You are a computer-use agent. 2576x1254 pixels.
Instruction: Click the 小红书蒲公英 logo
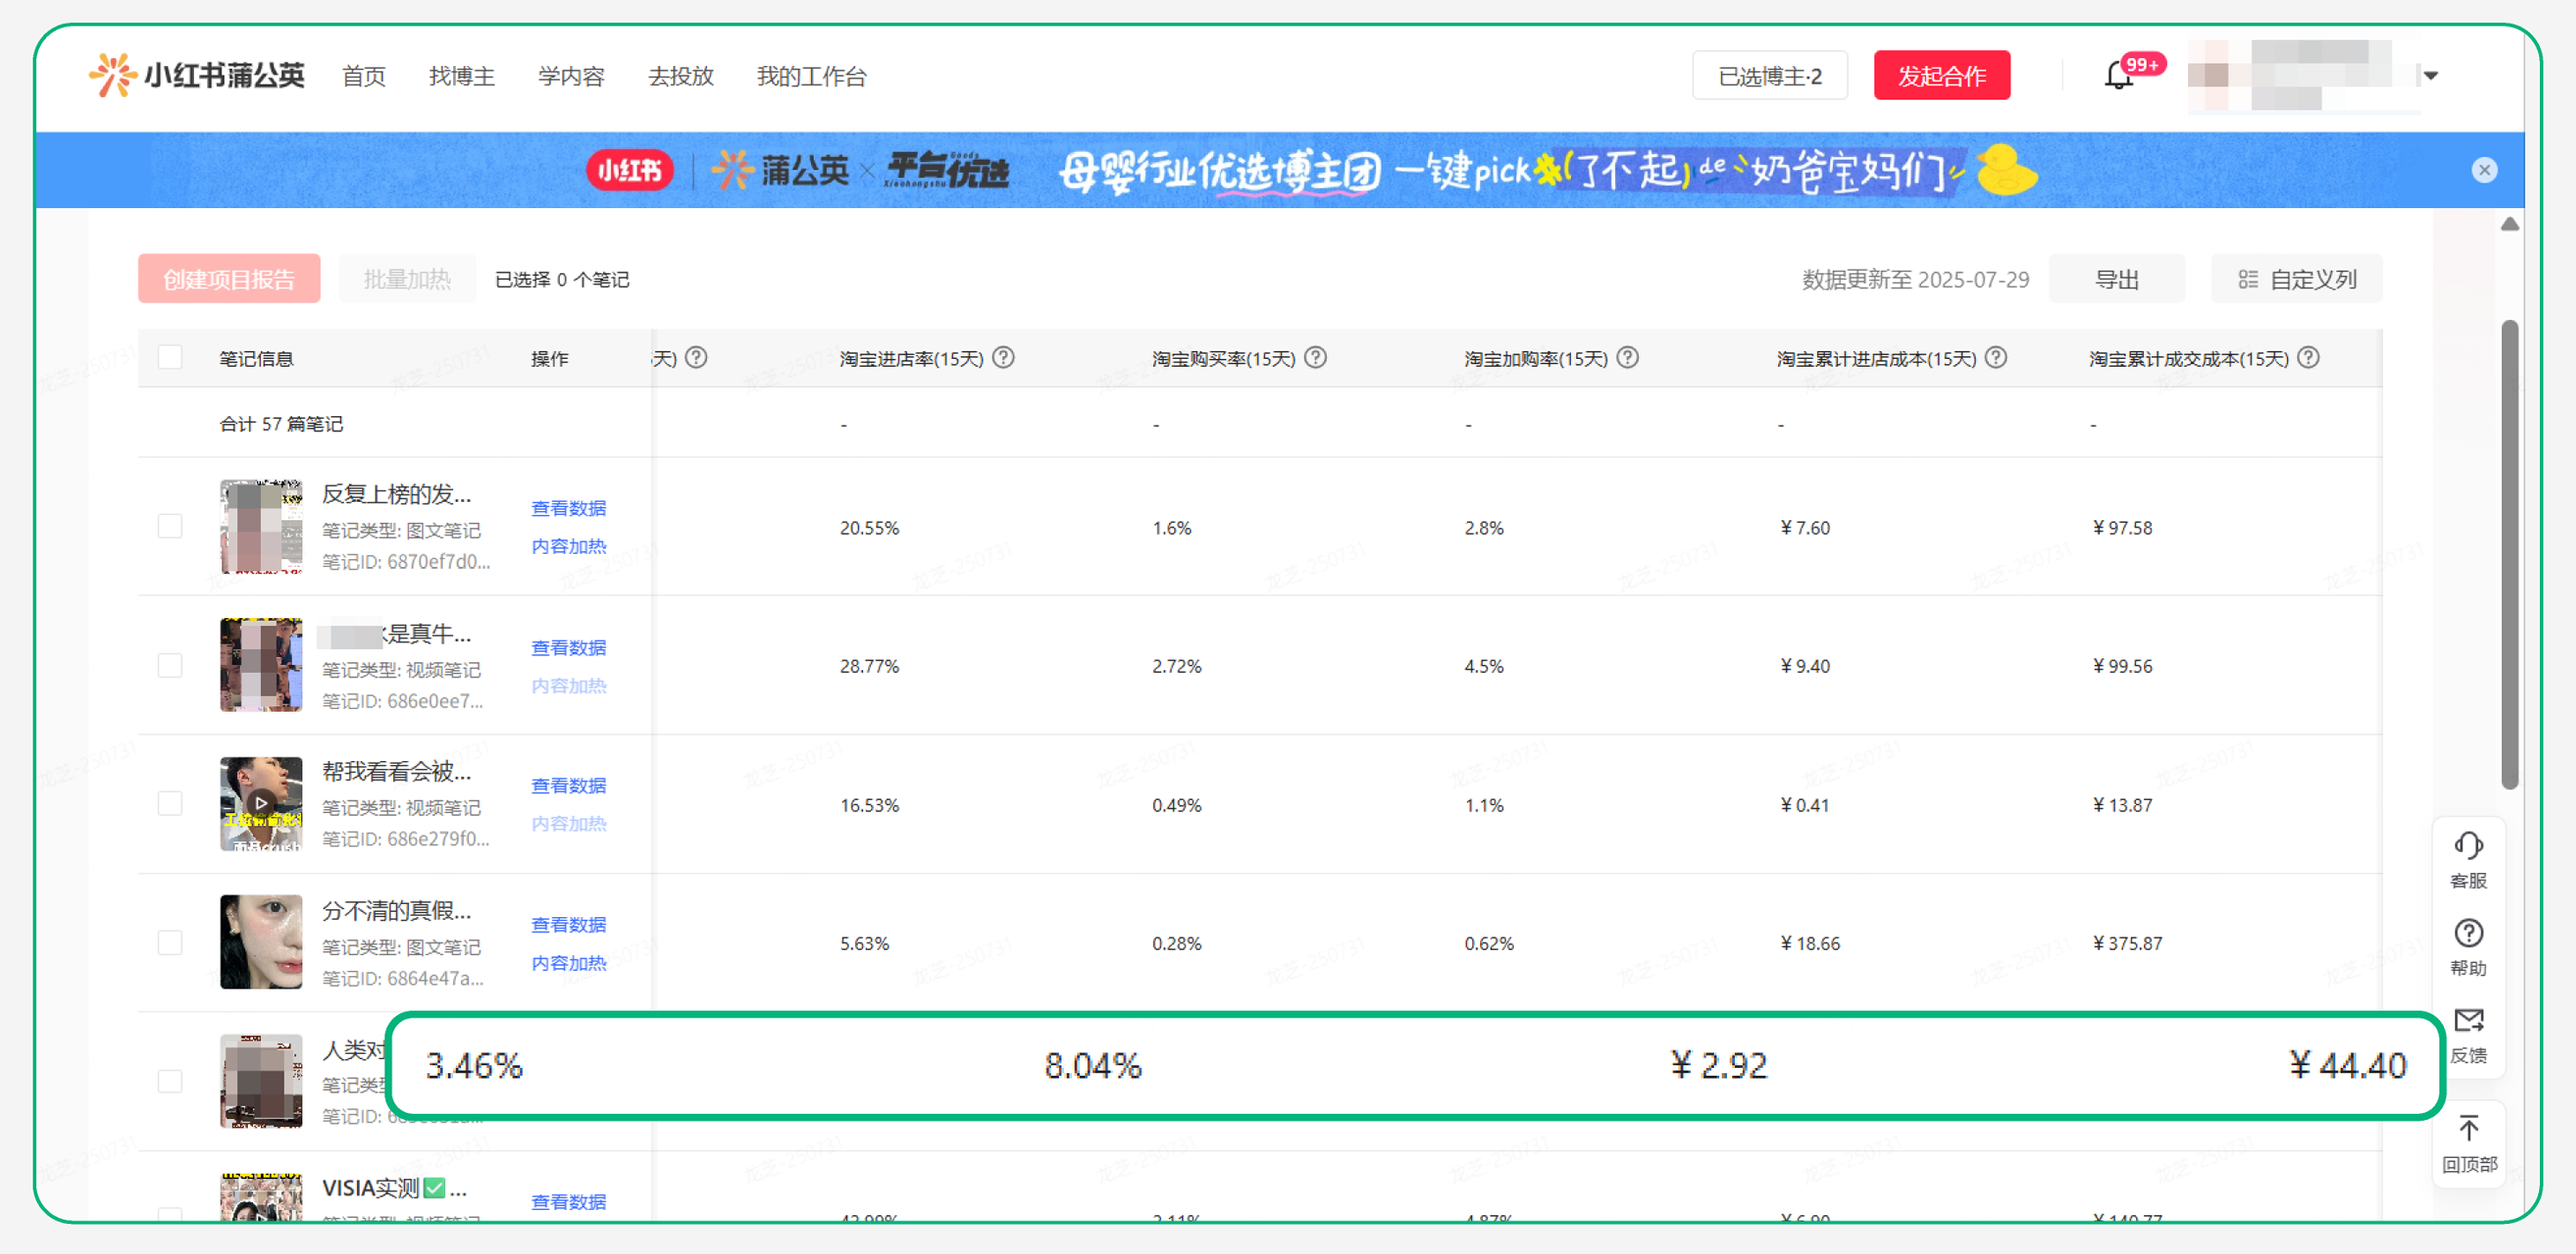197,76
